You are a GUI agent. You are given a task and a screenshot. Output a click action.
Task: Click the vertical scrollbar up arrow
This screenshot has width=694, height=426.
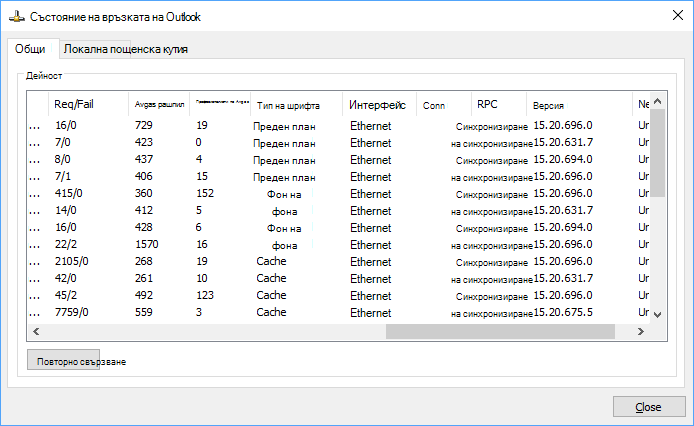[658, 101]
